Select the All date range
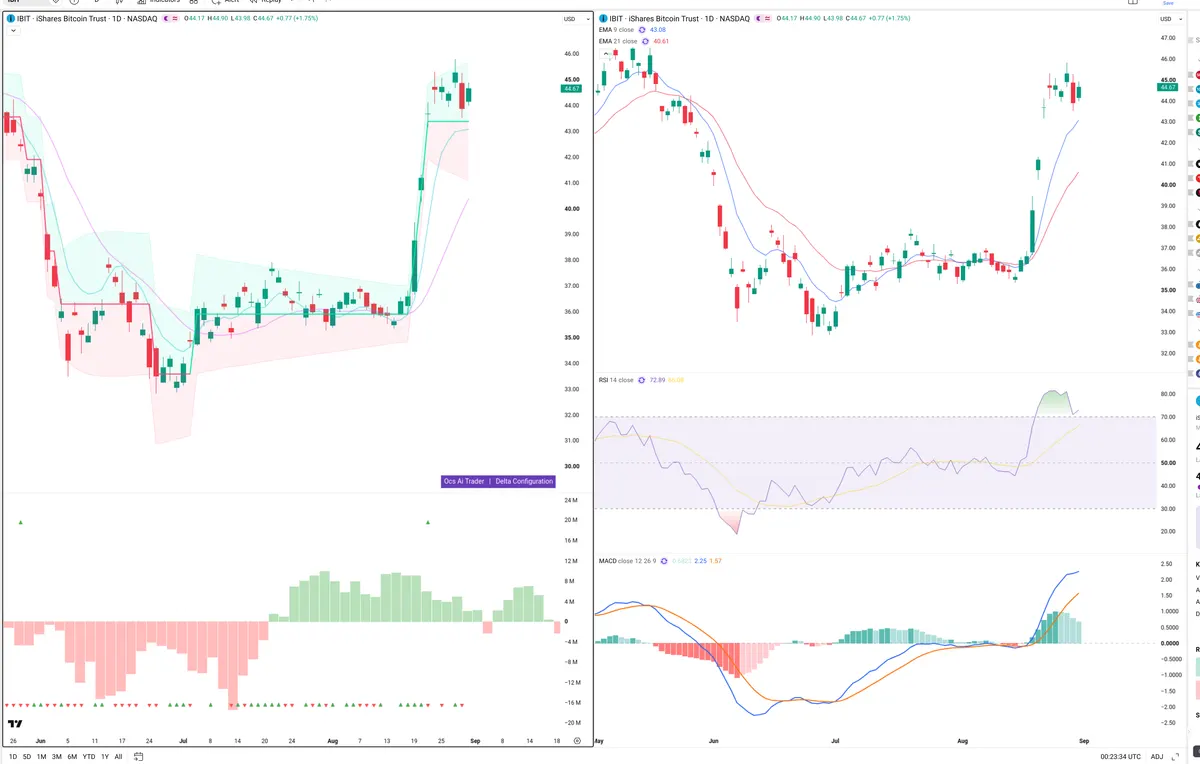The width and height of the screenshot is (1200, 764). pos(119,757)
